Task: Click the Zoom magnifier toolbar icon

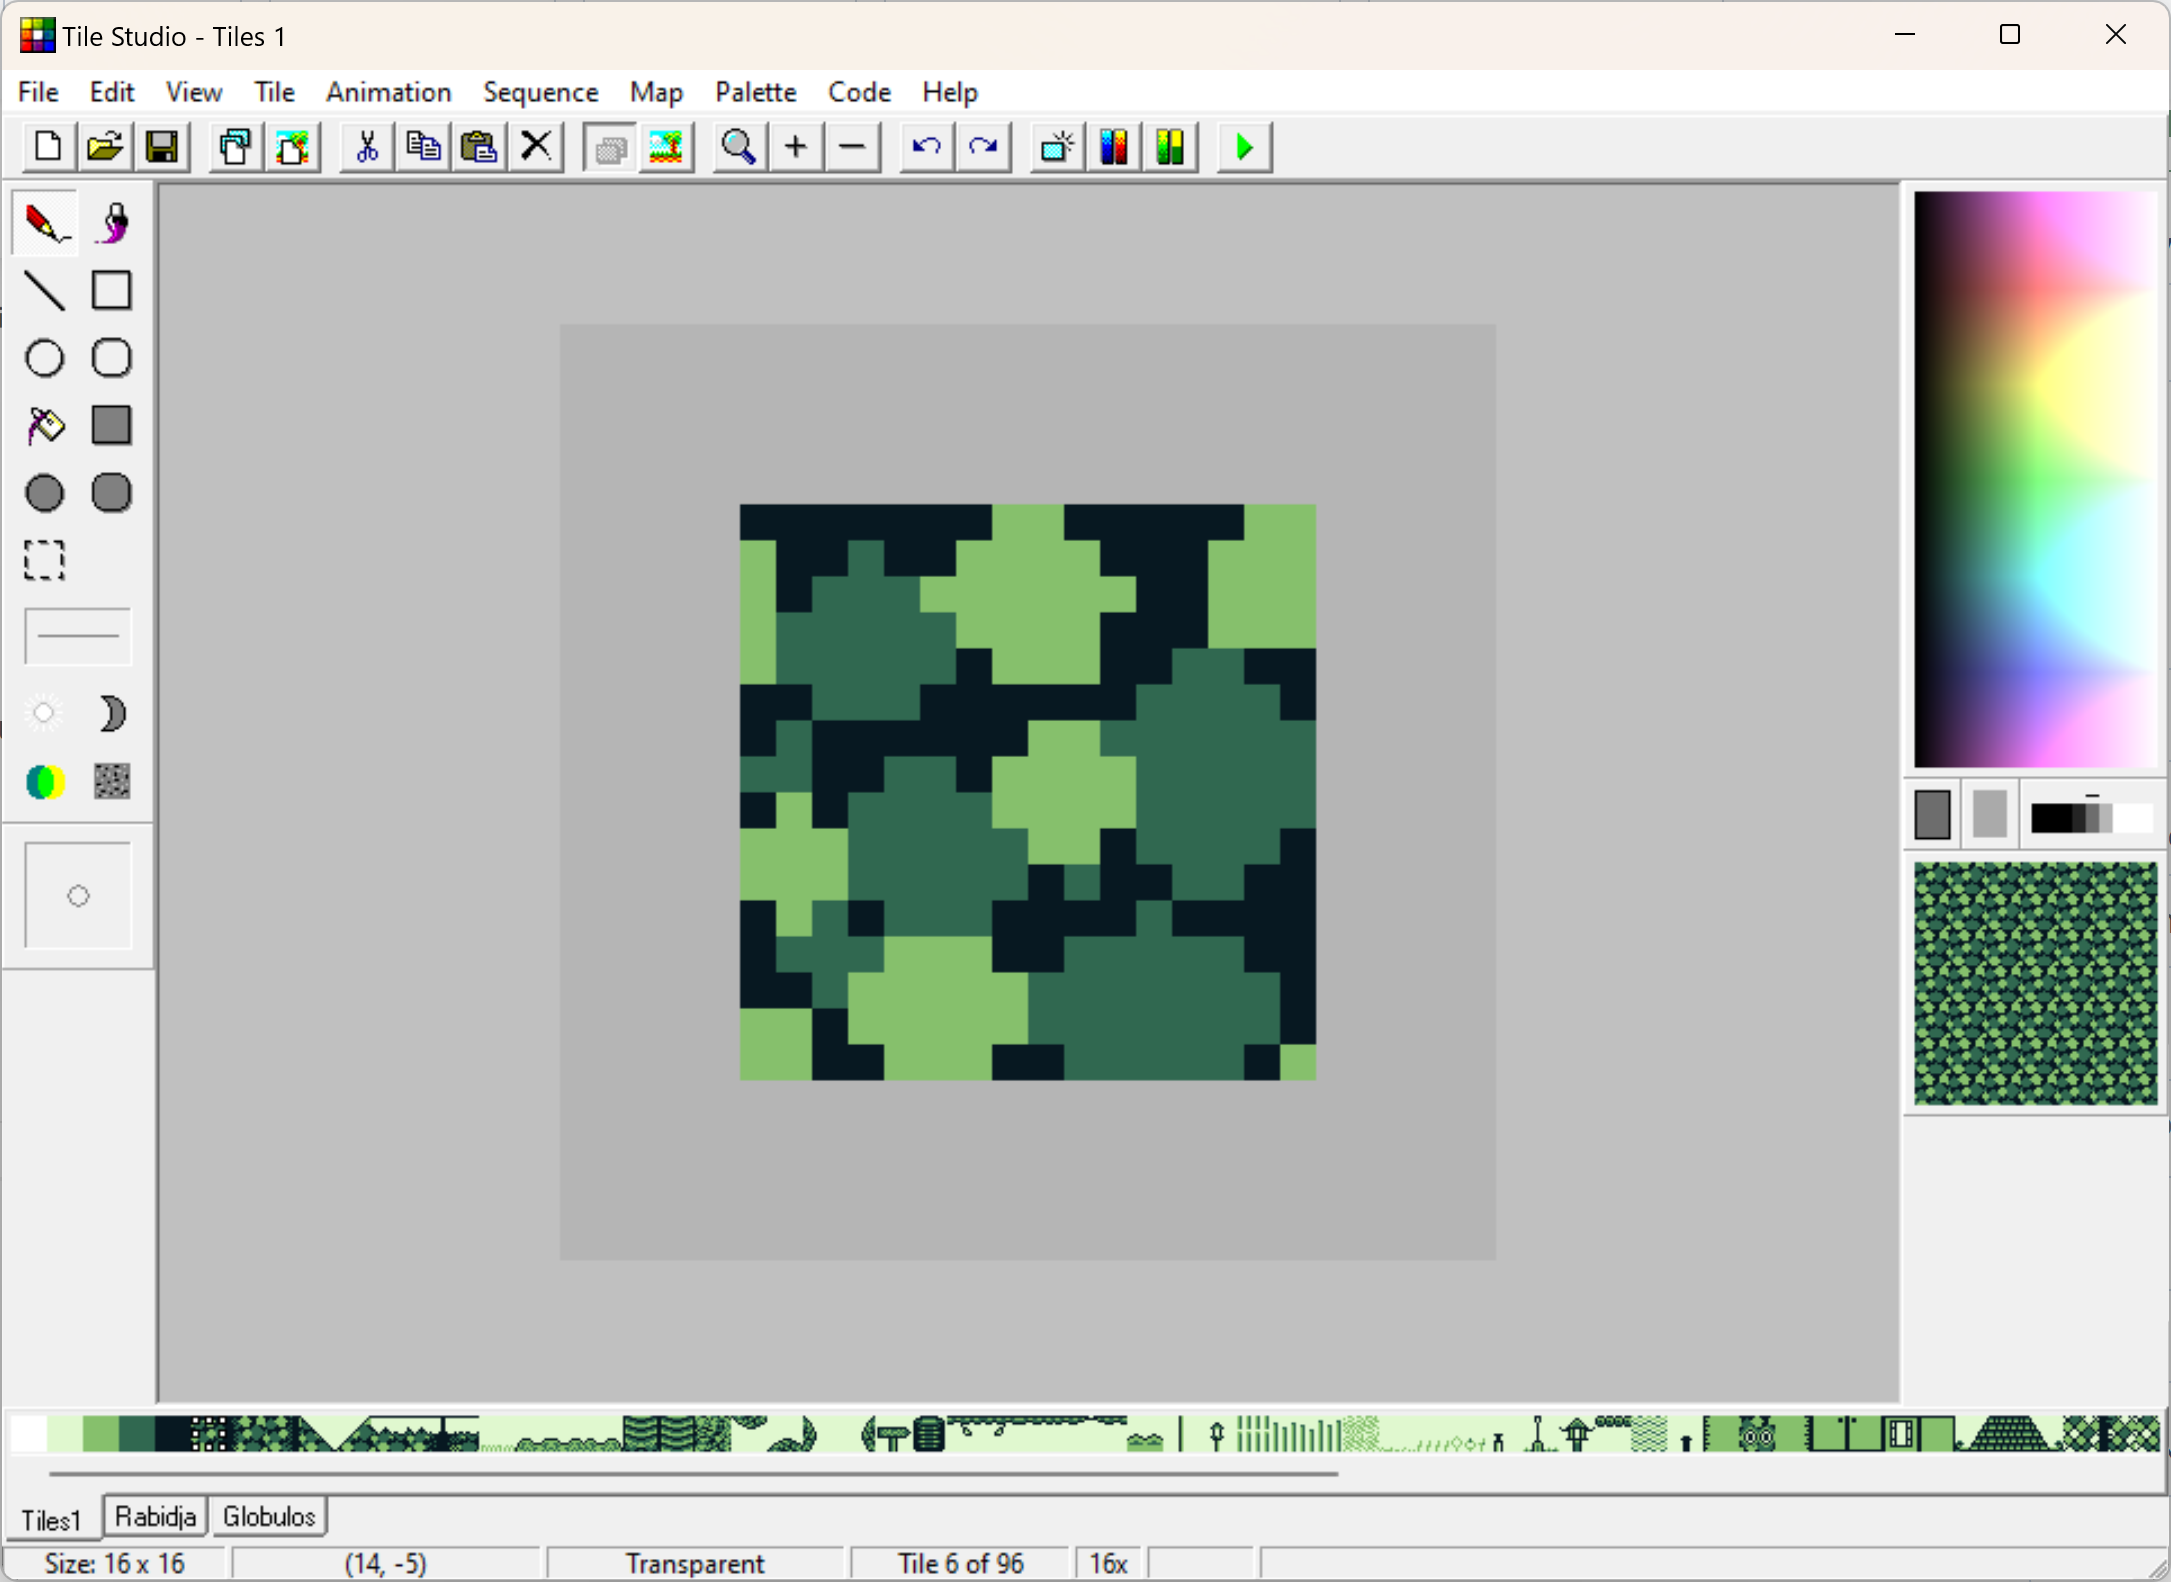Action: click(x=738, y=148)
